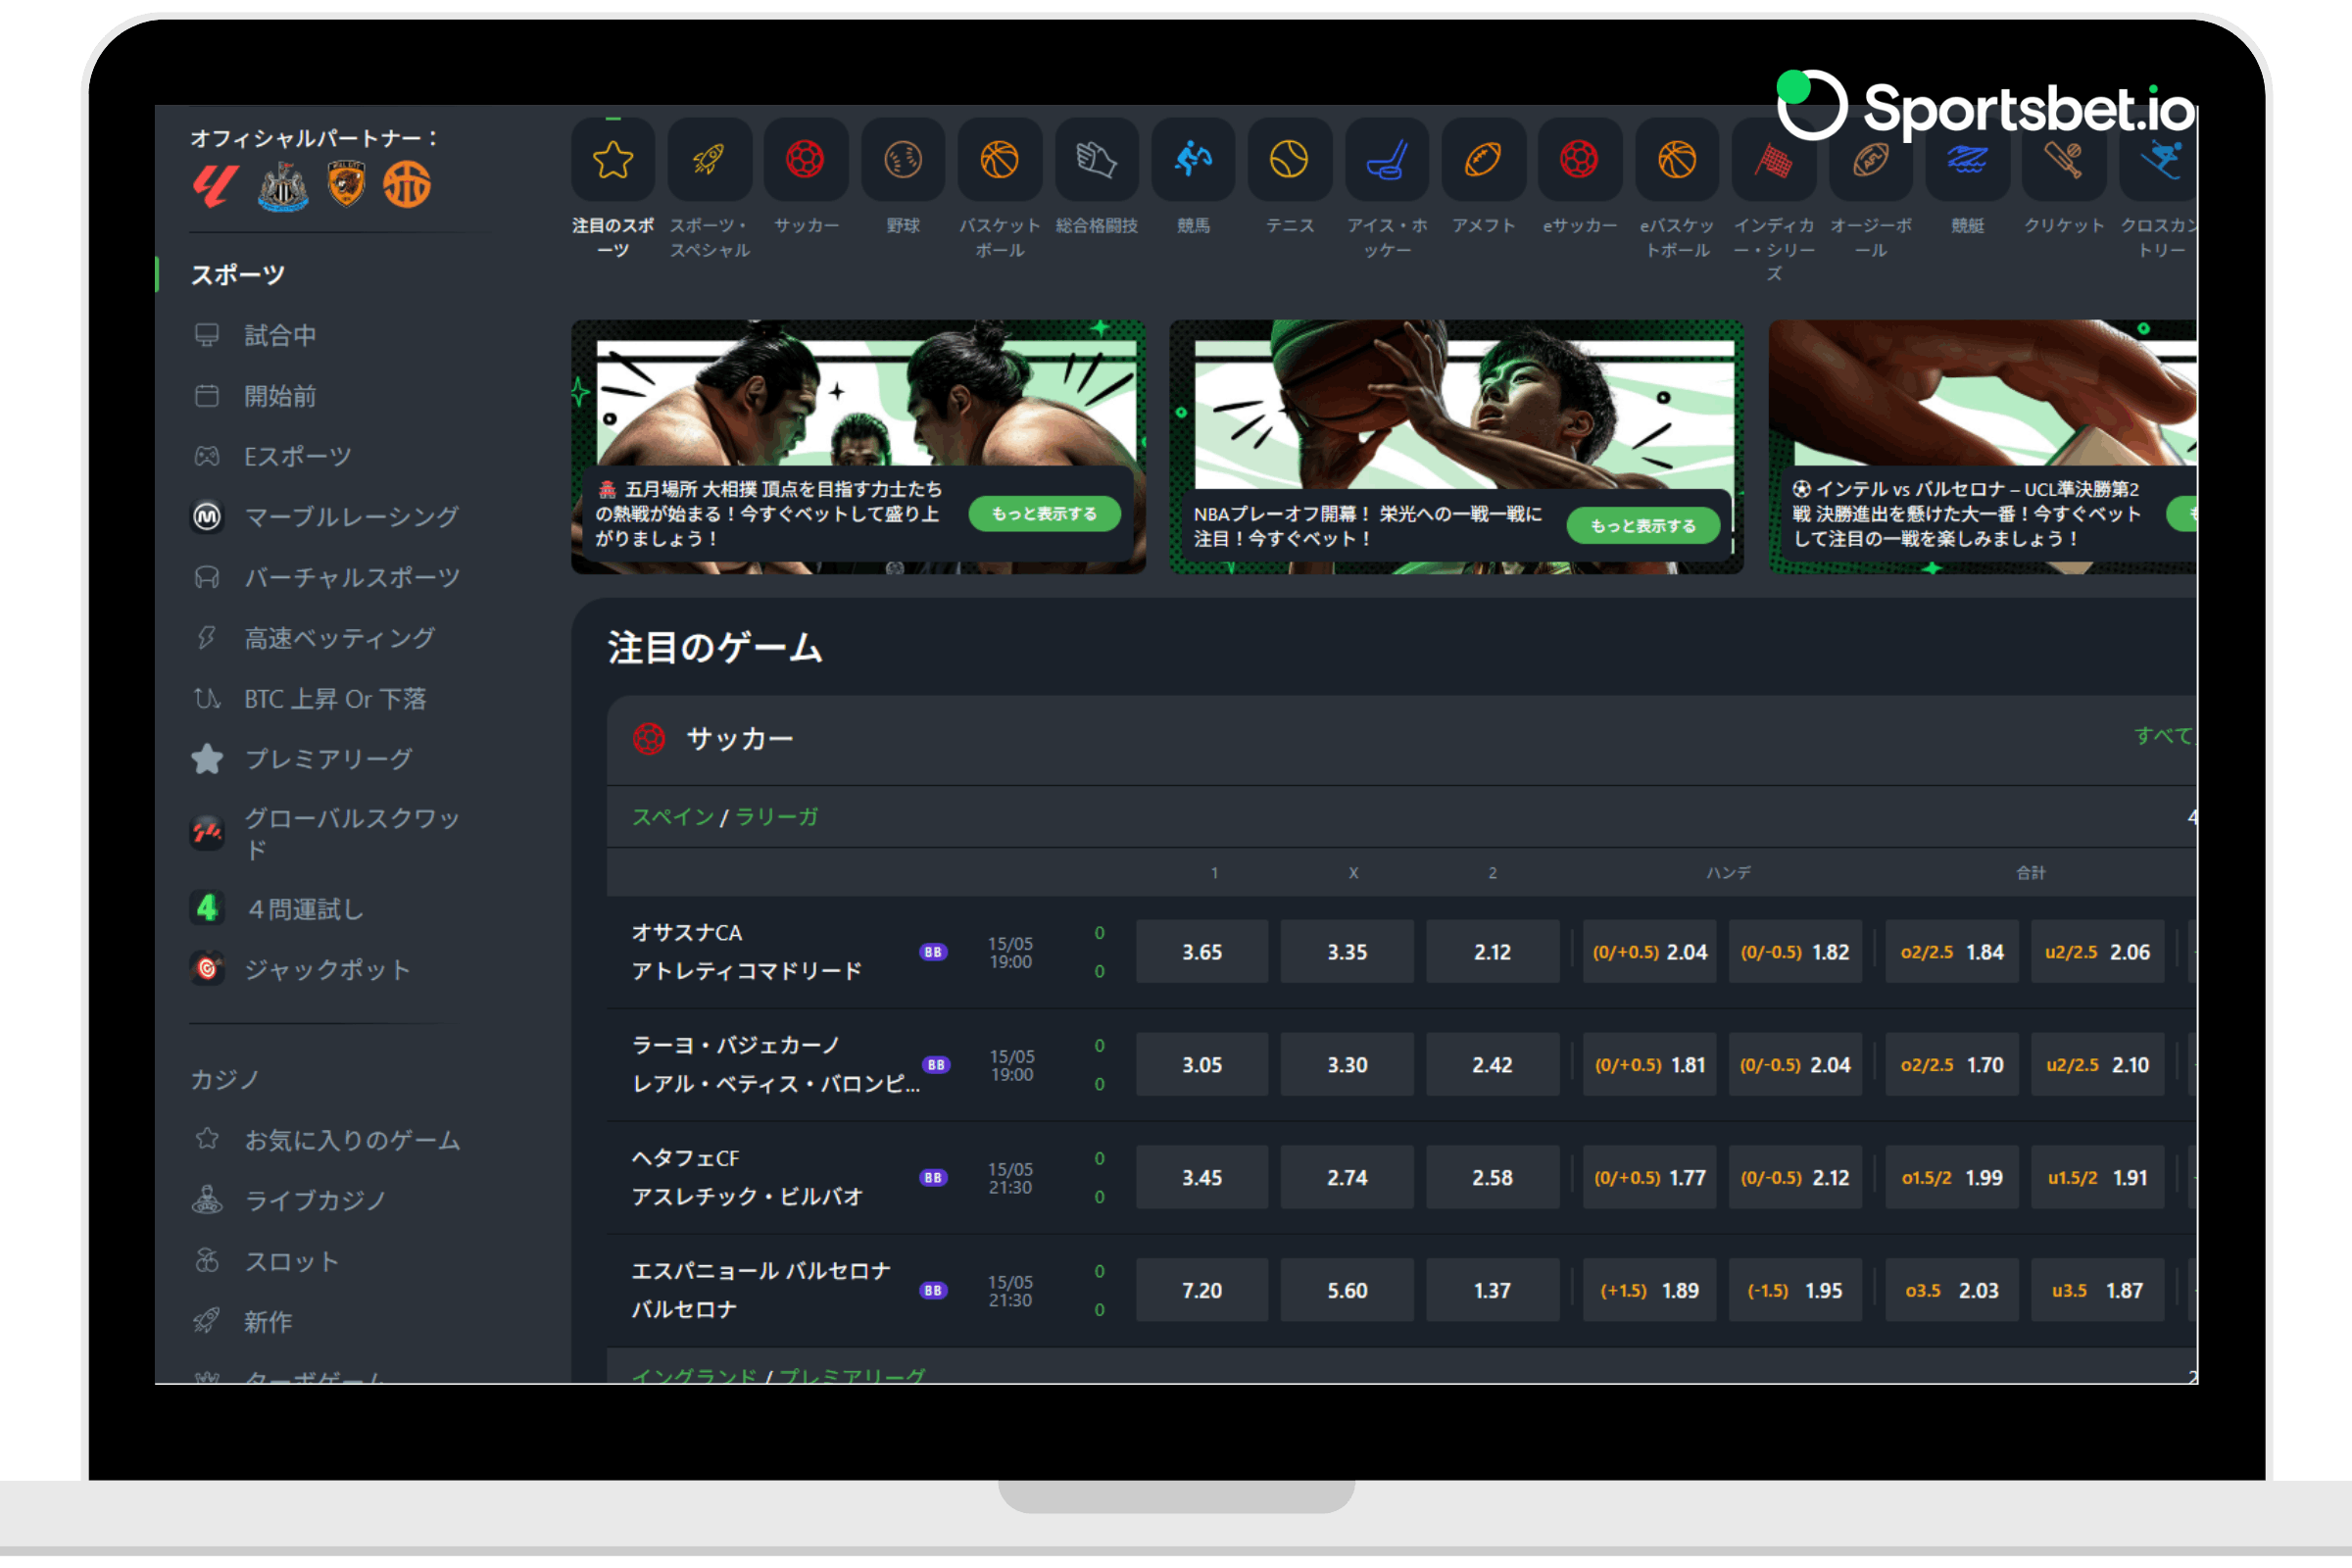Open Eスポーツ section

(x=272, y=457)
